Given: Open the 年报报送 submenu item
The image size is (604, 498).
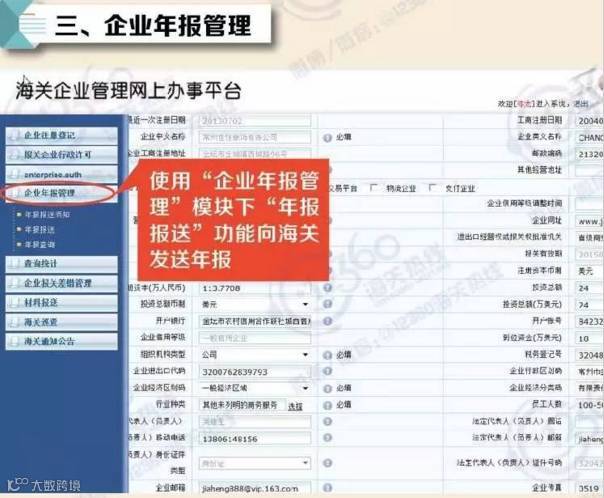Looking at the screenshot, I should click(x=40, y=230).
